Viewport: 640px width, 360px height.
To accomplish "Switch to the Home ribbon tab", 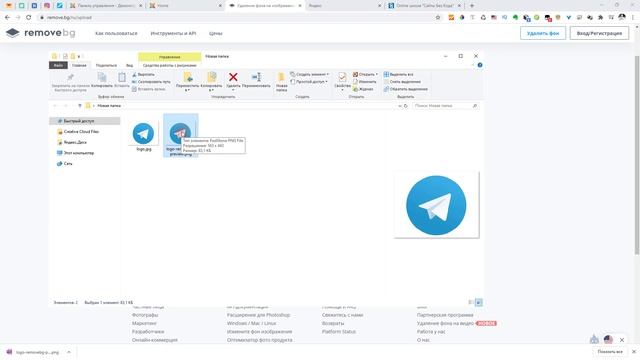I will 79,65.
